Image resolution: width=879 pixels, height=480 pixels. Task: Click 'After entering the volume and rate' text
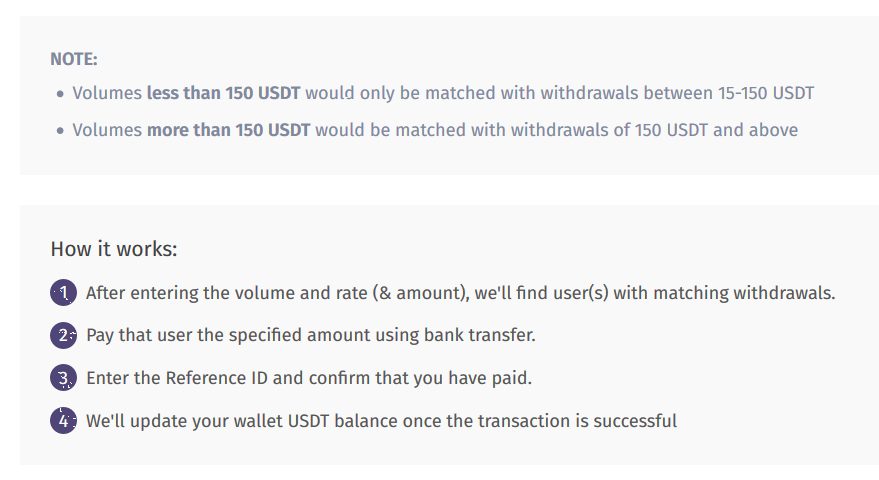(x=226, y=293)
